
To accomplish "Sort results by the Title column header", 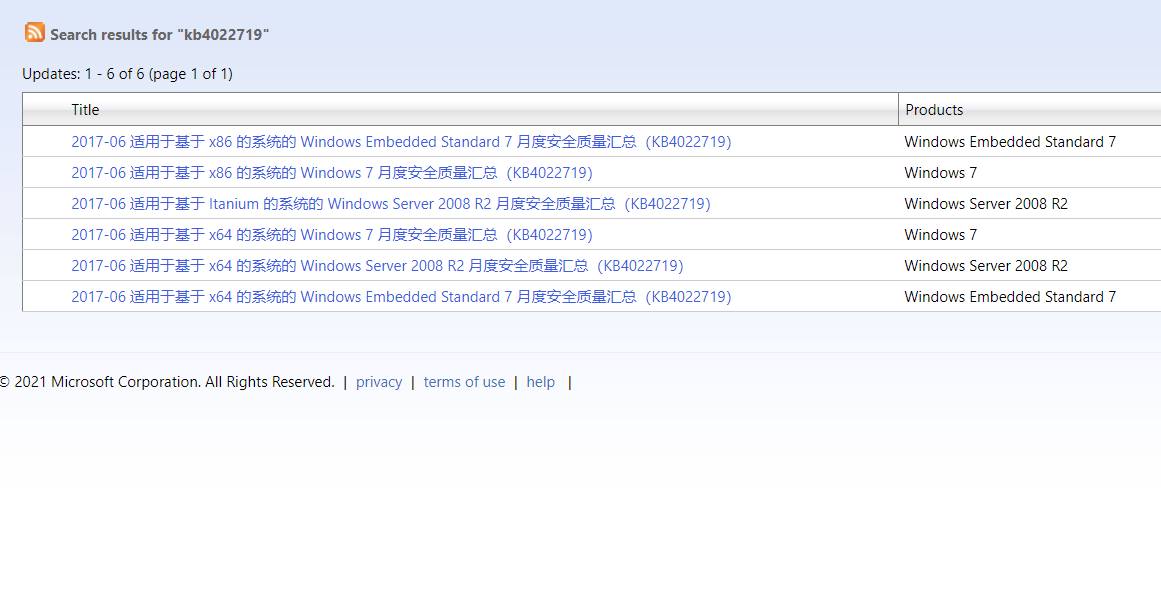I will pyautogui.click(x=85, y=109).
